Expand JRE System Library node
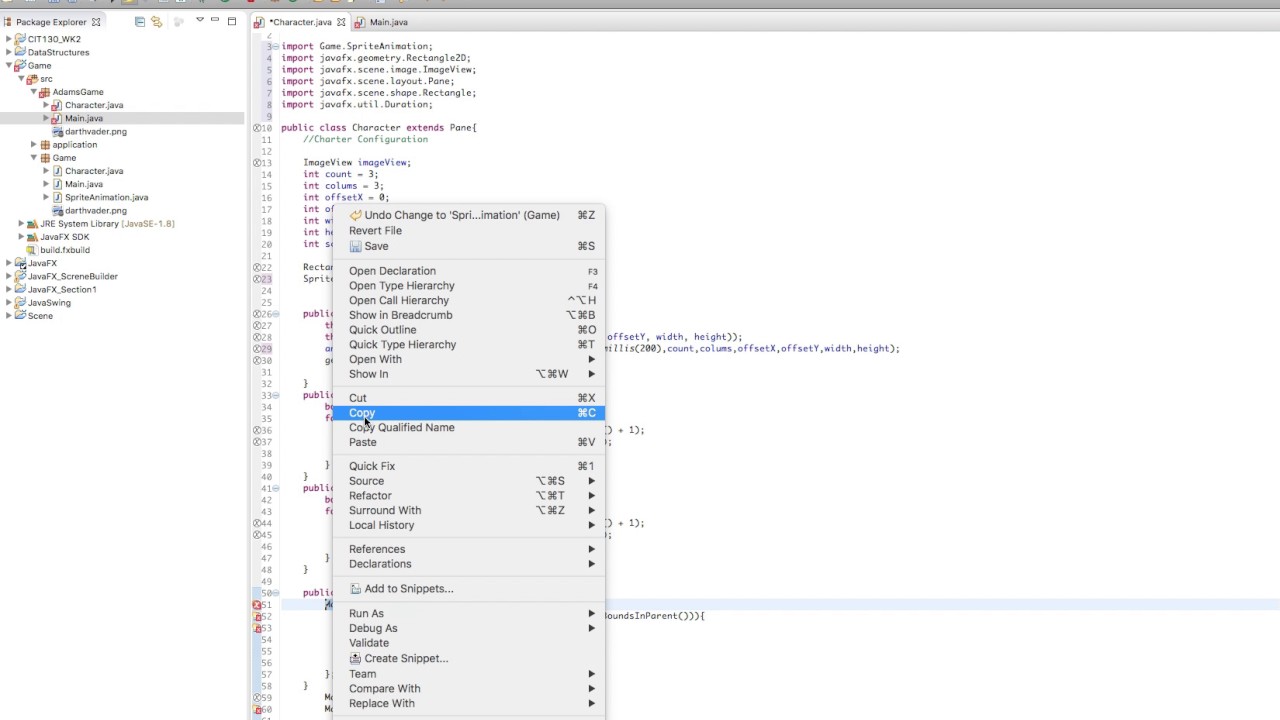The width and height of the screenshot is (1280, 720). click(x=21, y=224)
